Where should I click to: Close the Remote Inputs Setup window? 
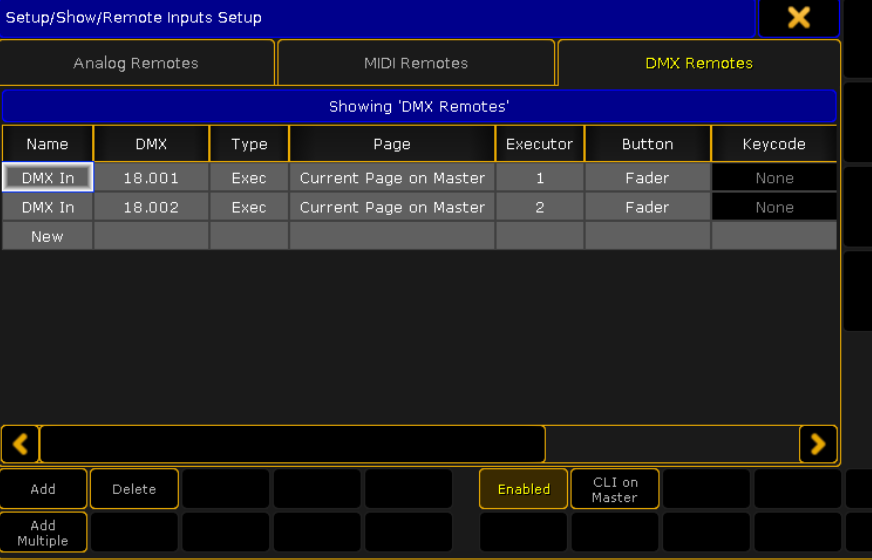tap(799, 18)
